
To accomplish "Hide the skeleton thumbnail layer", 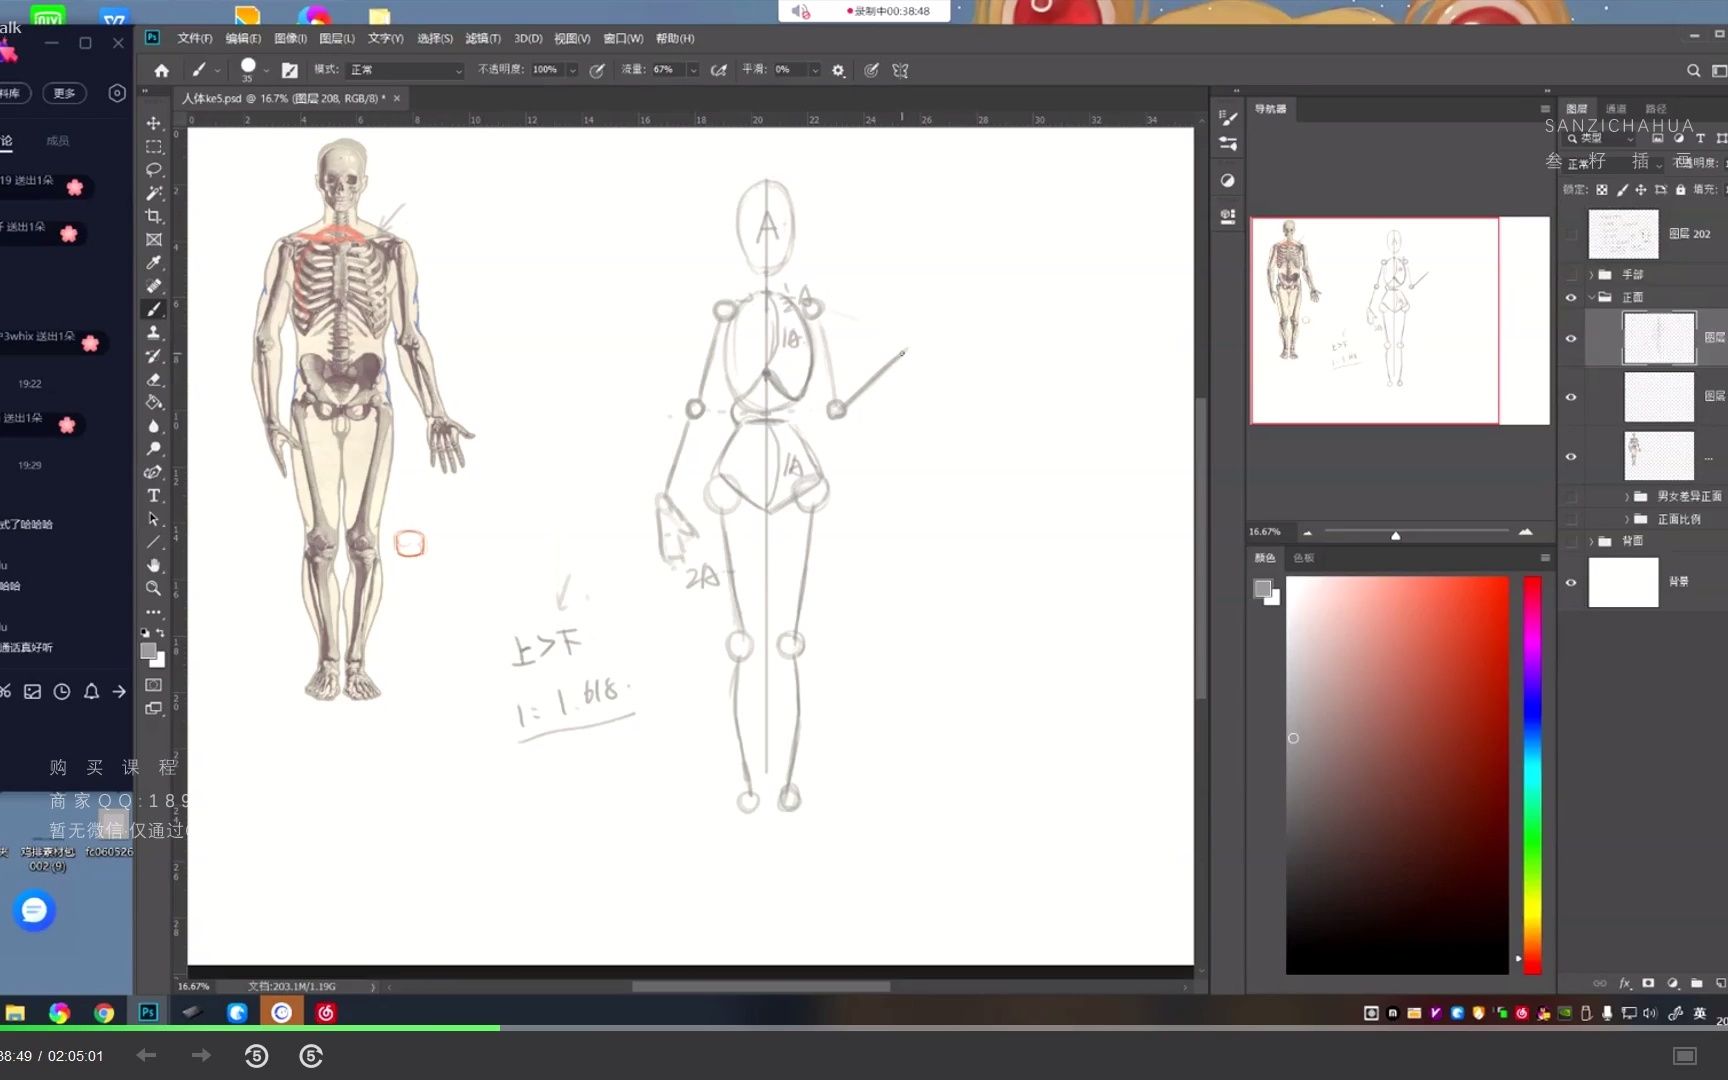I will click(1570, 456).
